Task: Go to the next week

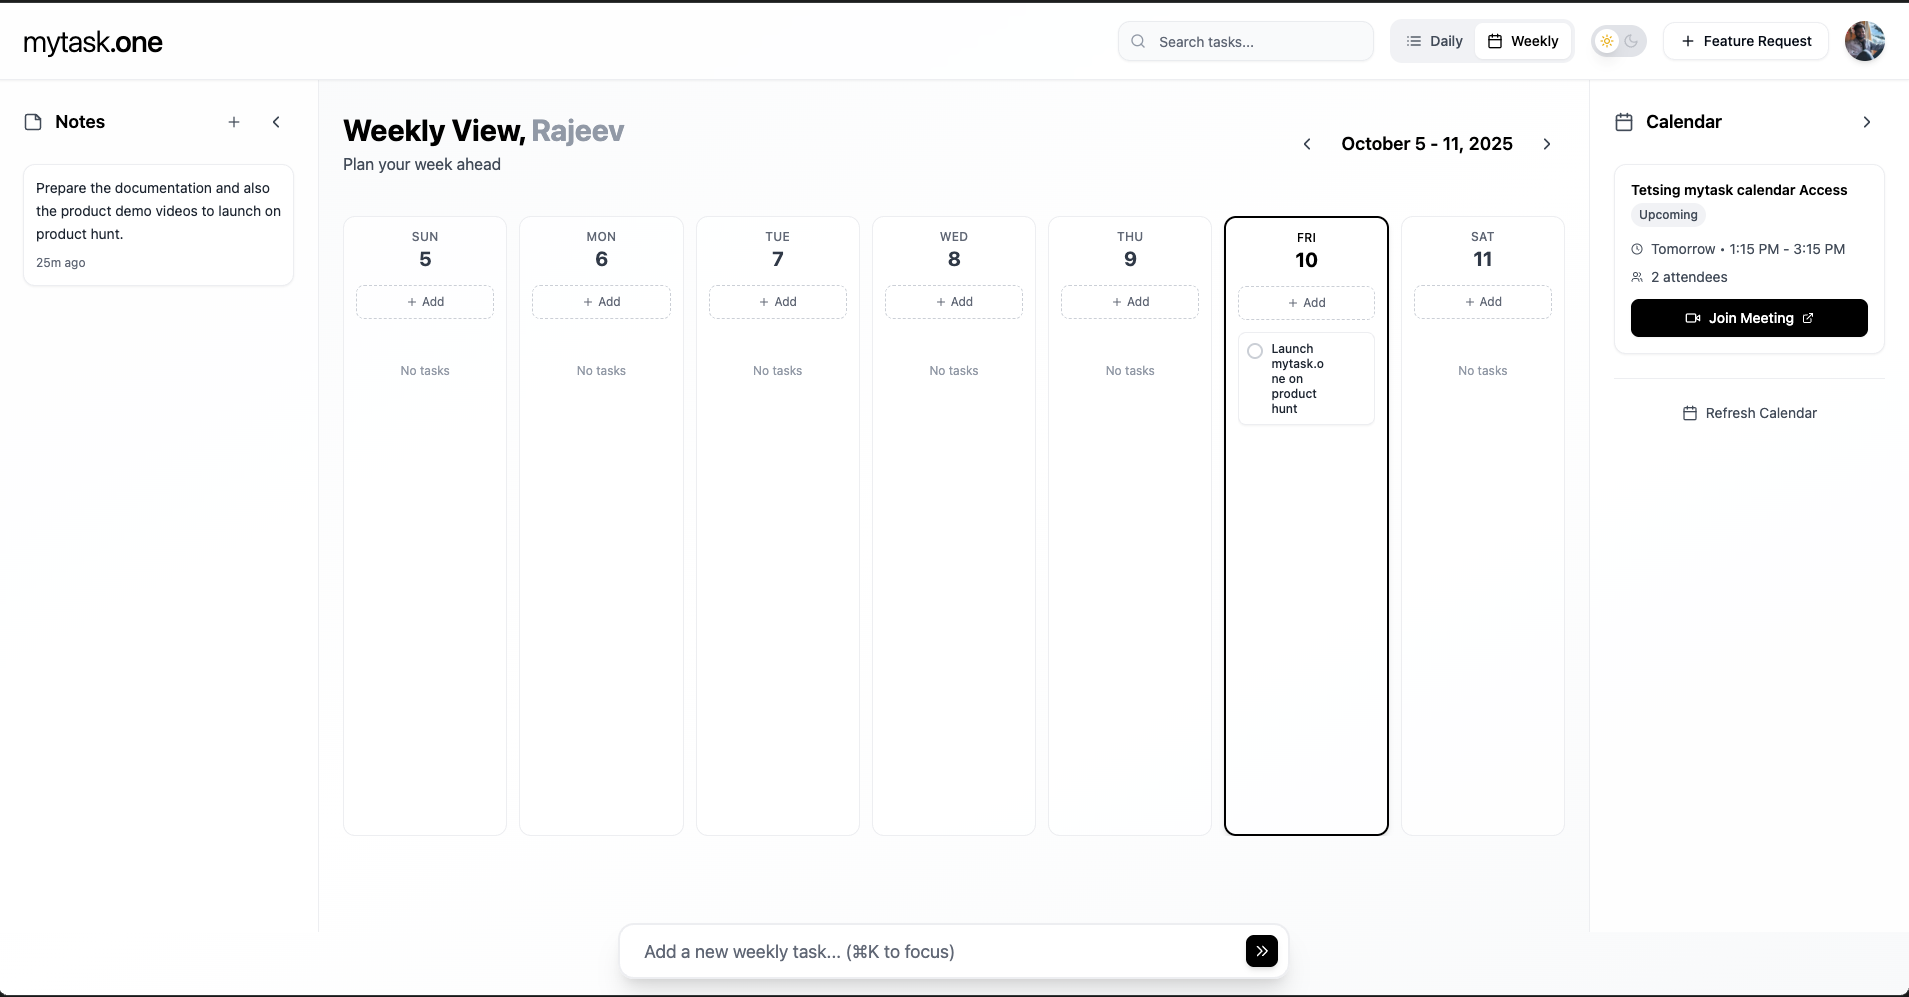Action: pyautogui.click(x=1547, y=144)
